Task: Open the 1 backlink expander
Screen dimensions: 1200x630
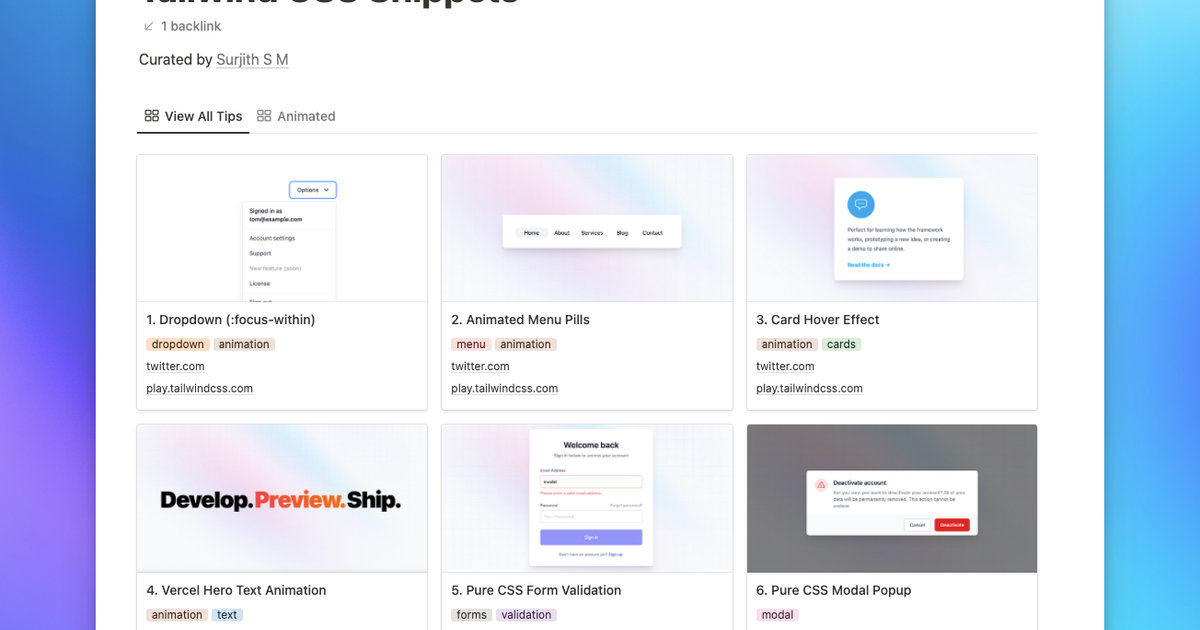Action: click(190, 26)
